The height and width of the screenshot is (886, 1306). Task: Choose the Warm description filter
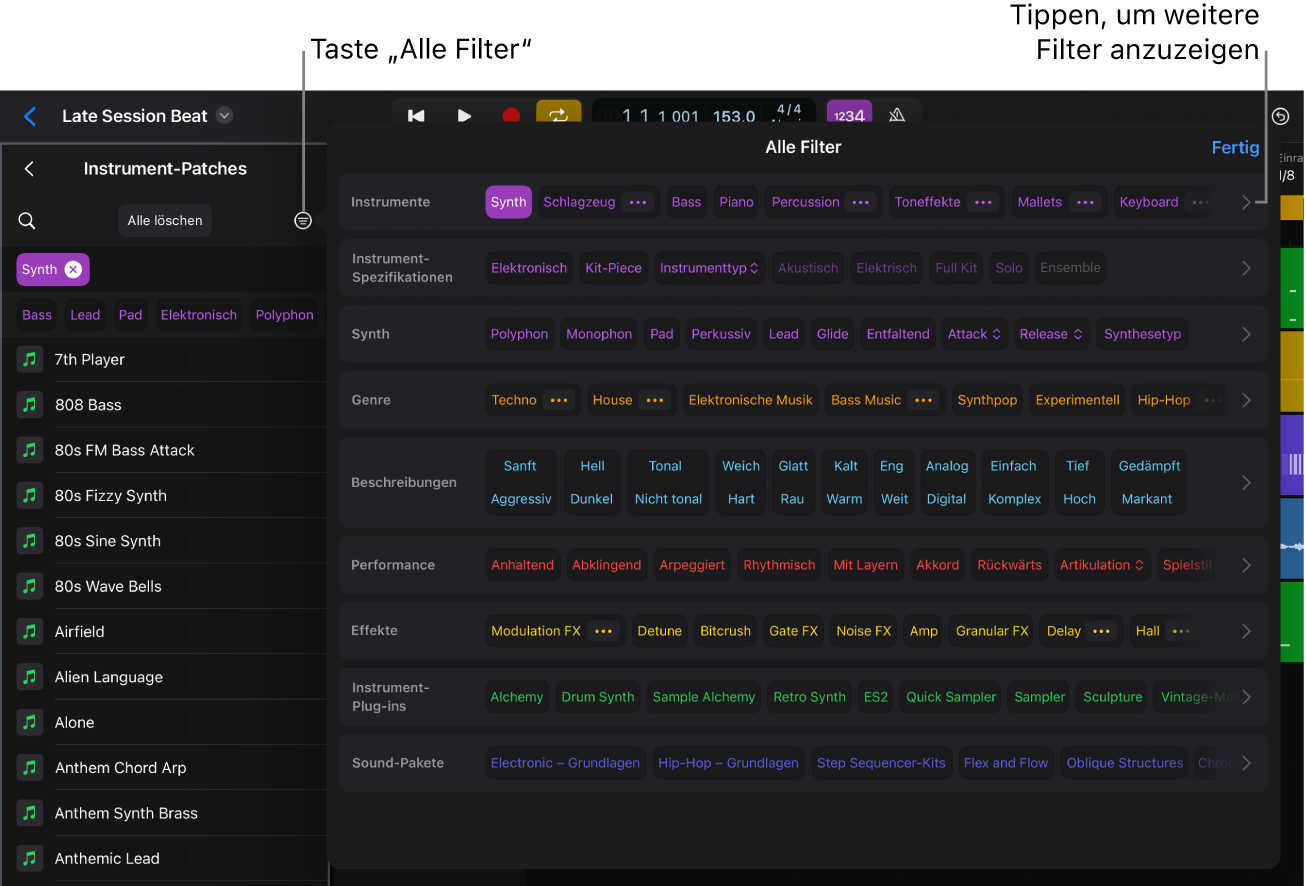click(844, 499)
